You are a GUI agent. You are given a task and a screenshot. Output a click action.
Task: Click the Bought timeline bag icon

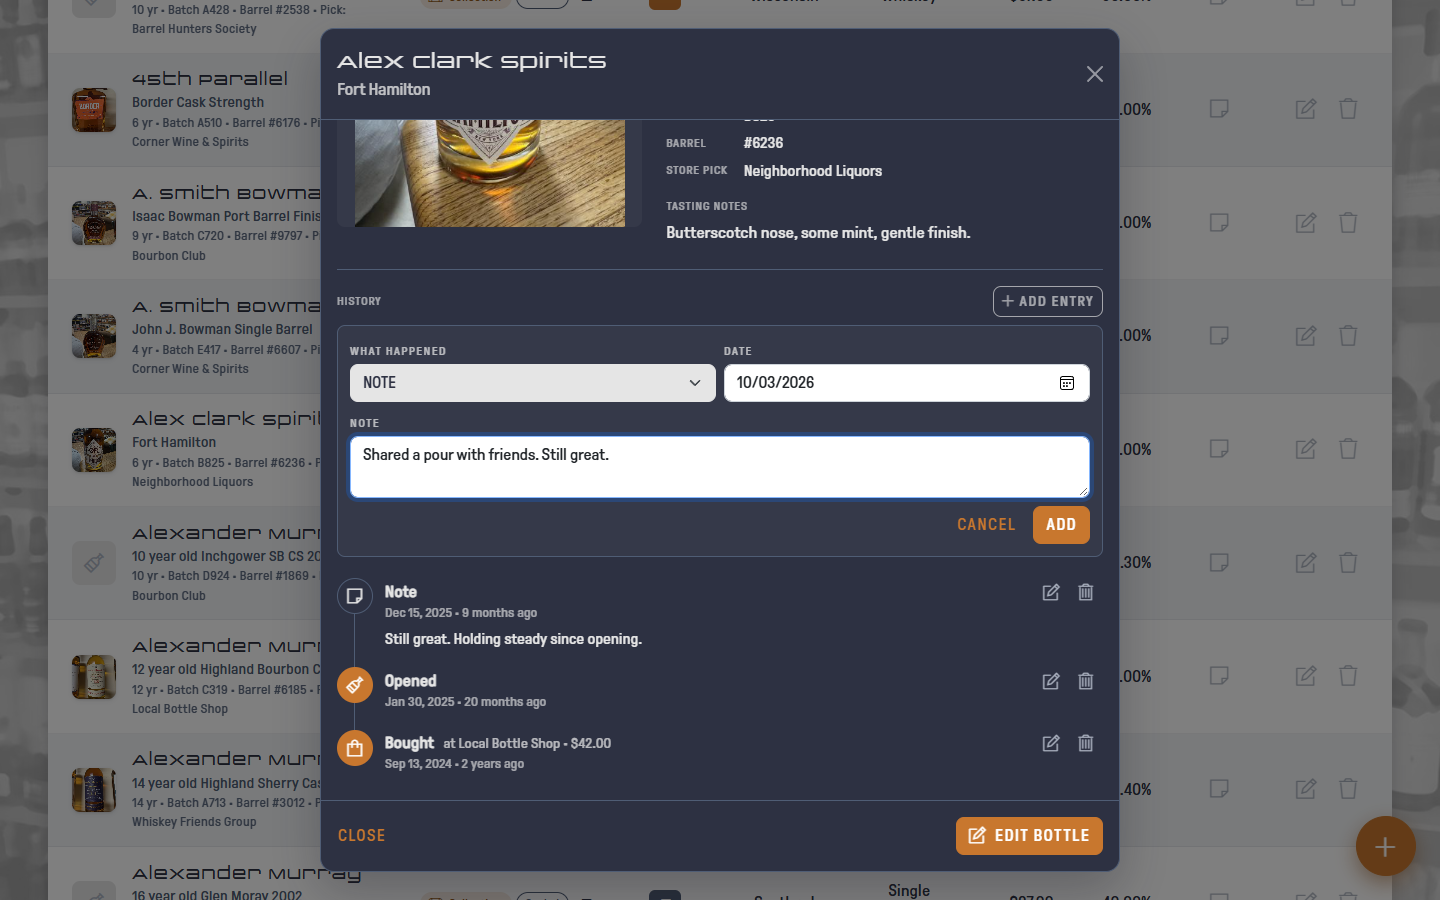355,748
